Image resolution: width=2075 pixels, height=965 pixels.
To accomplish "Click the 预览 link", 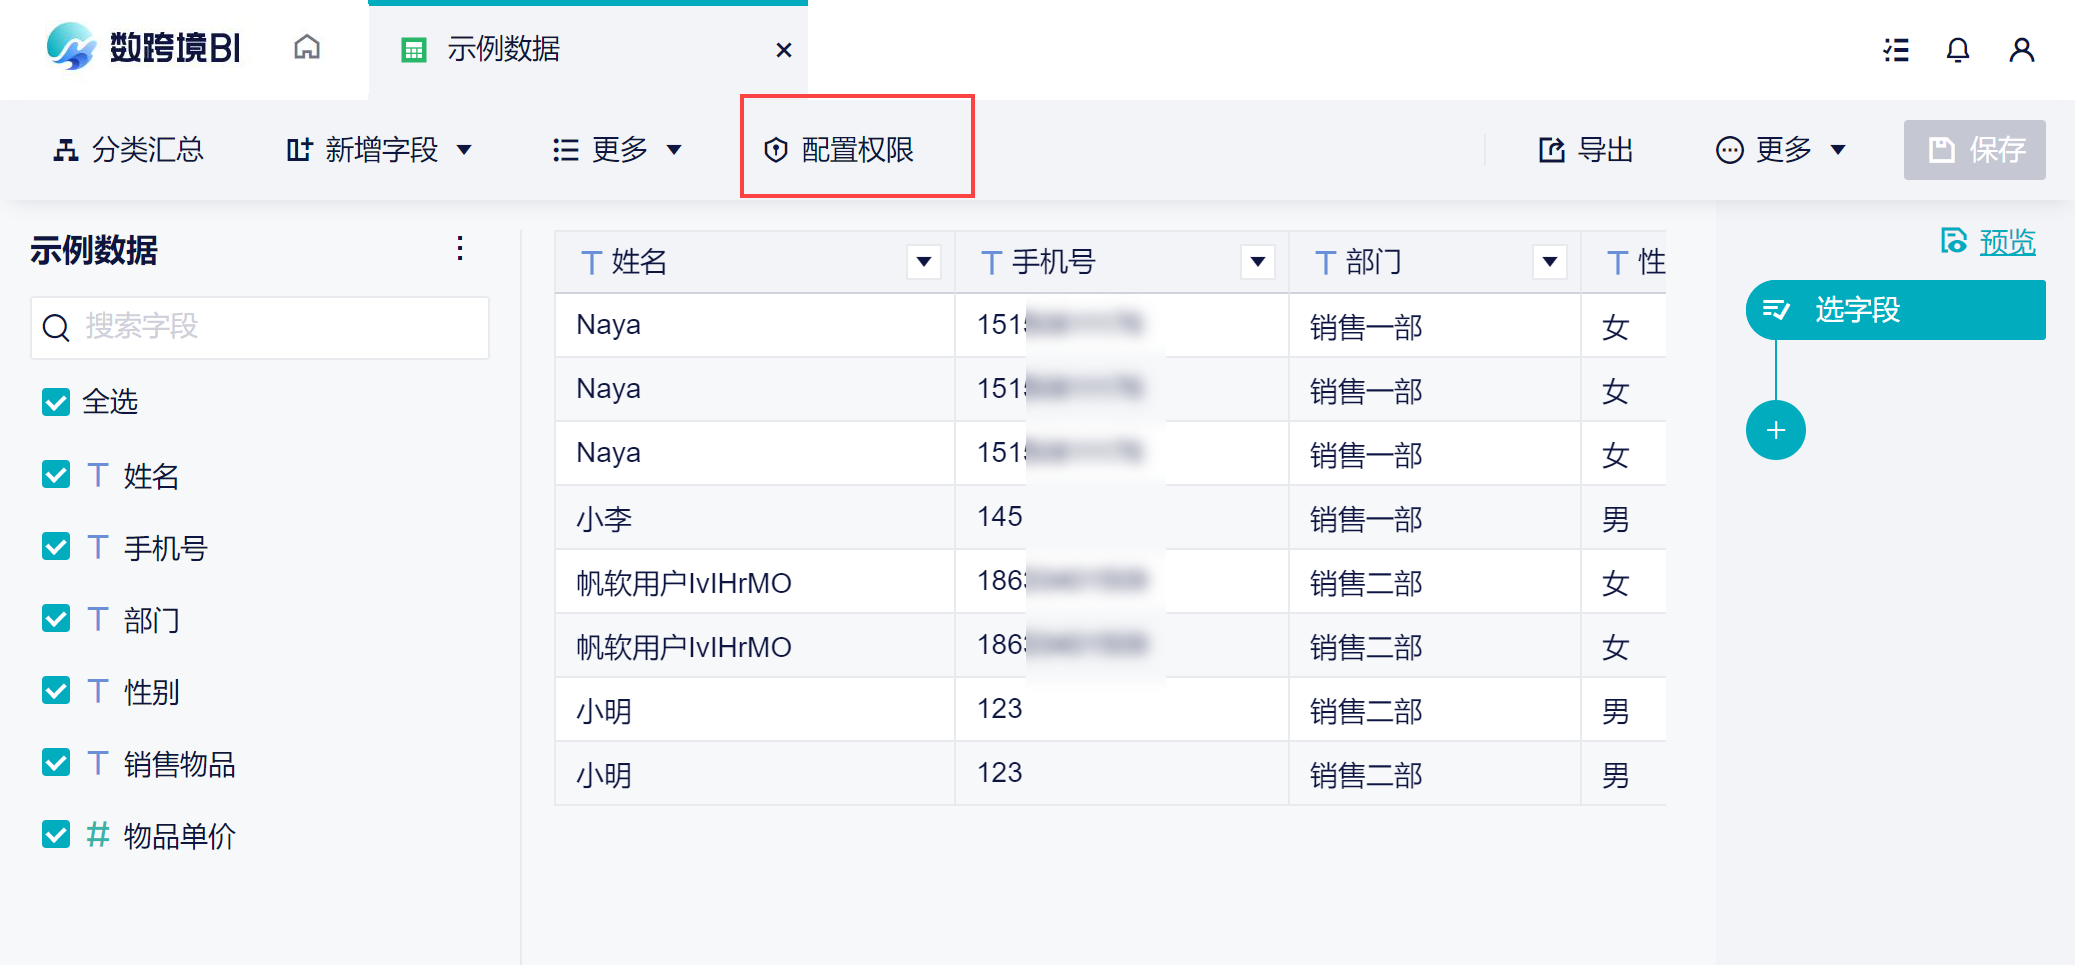I will click(2006, 242).
